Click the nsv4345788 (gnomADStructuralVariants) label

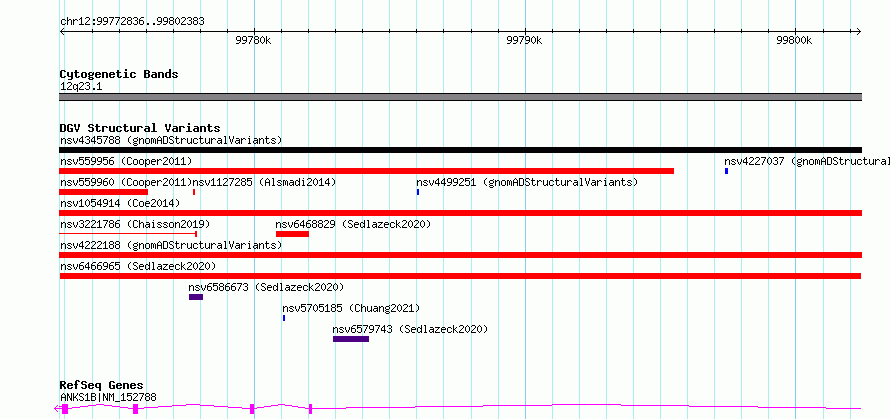pyautogui.click(x=171, y=140)
